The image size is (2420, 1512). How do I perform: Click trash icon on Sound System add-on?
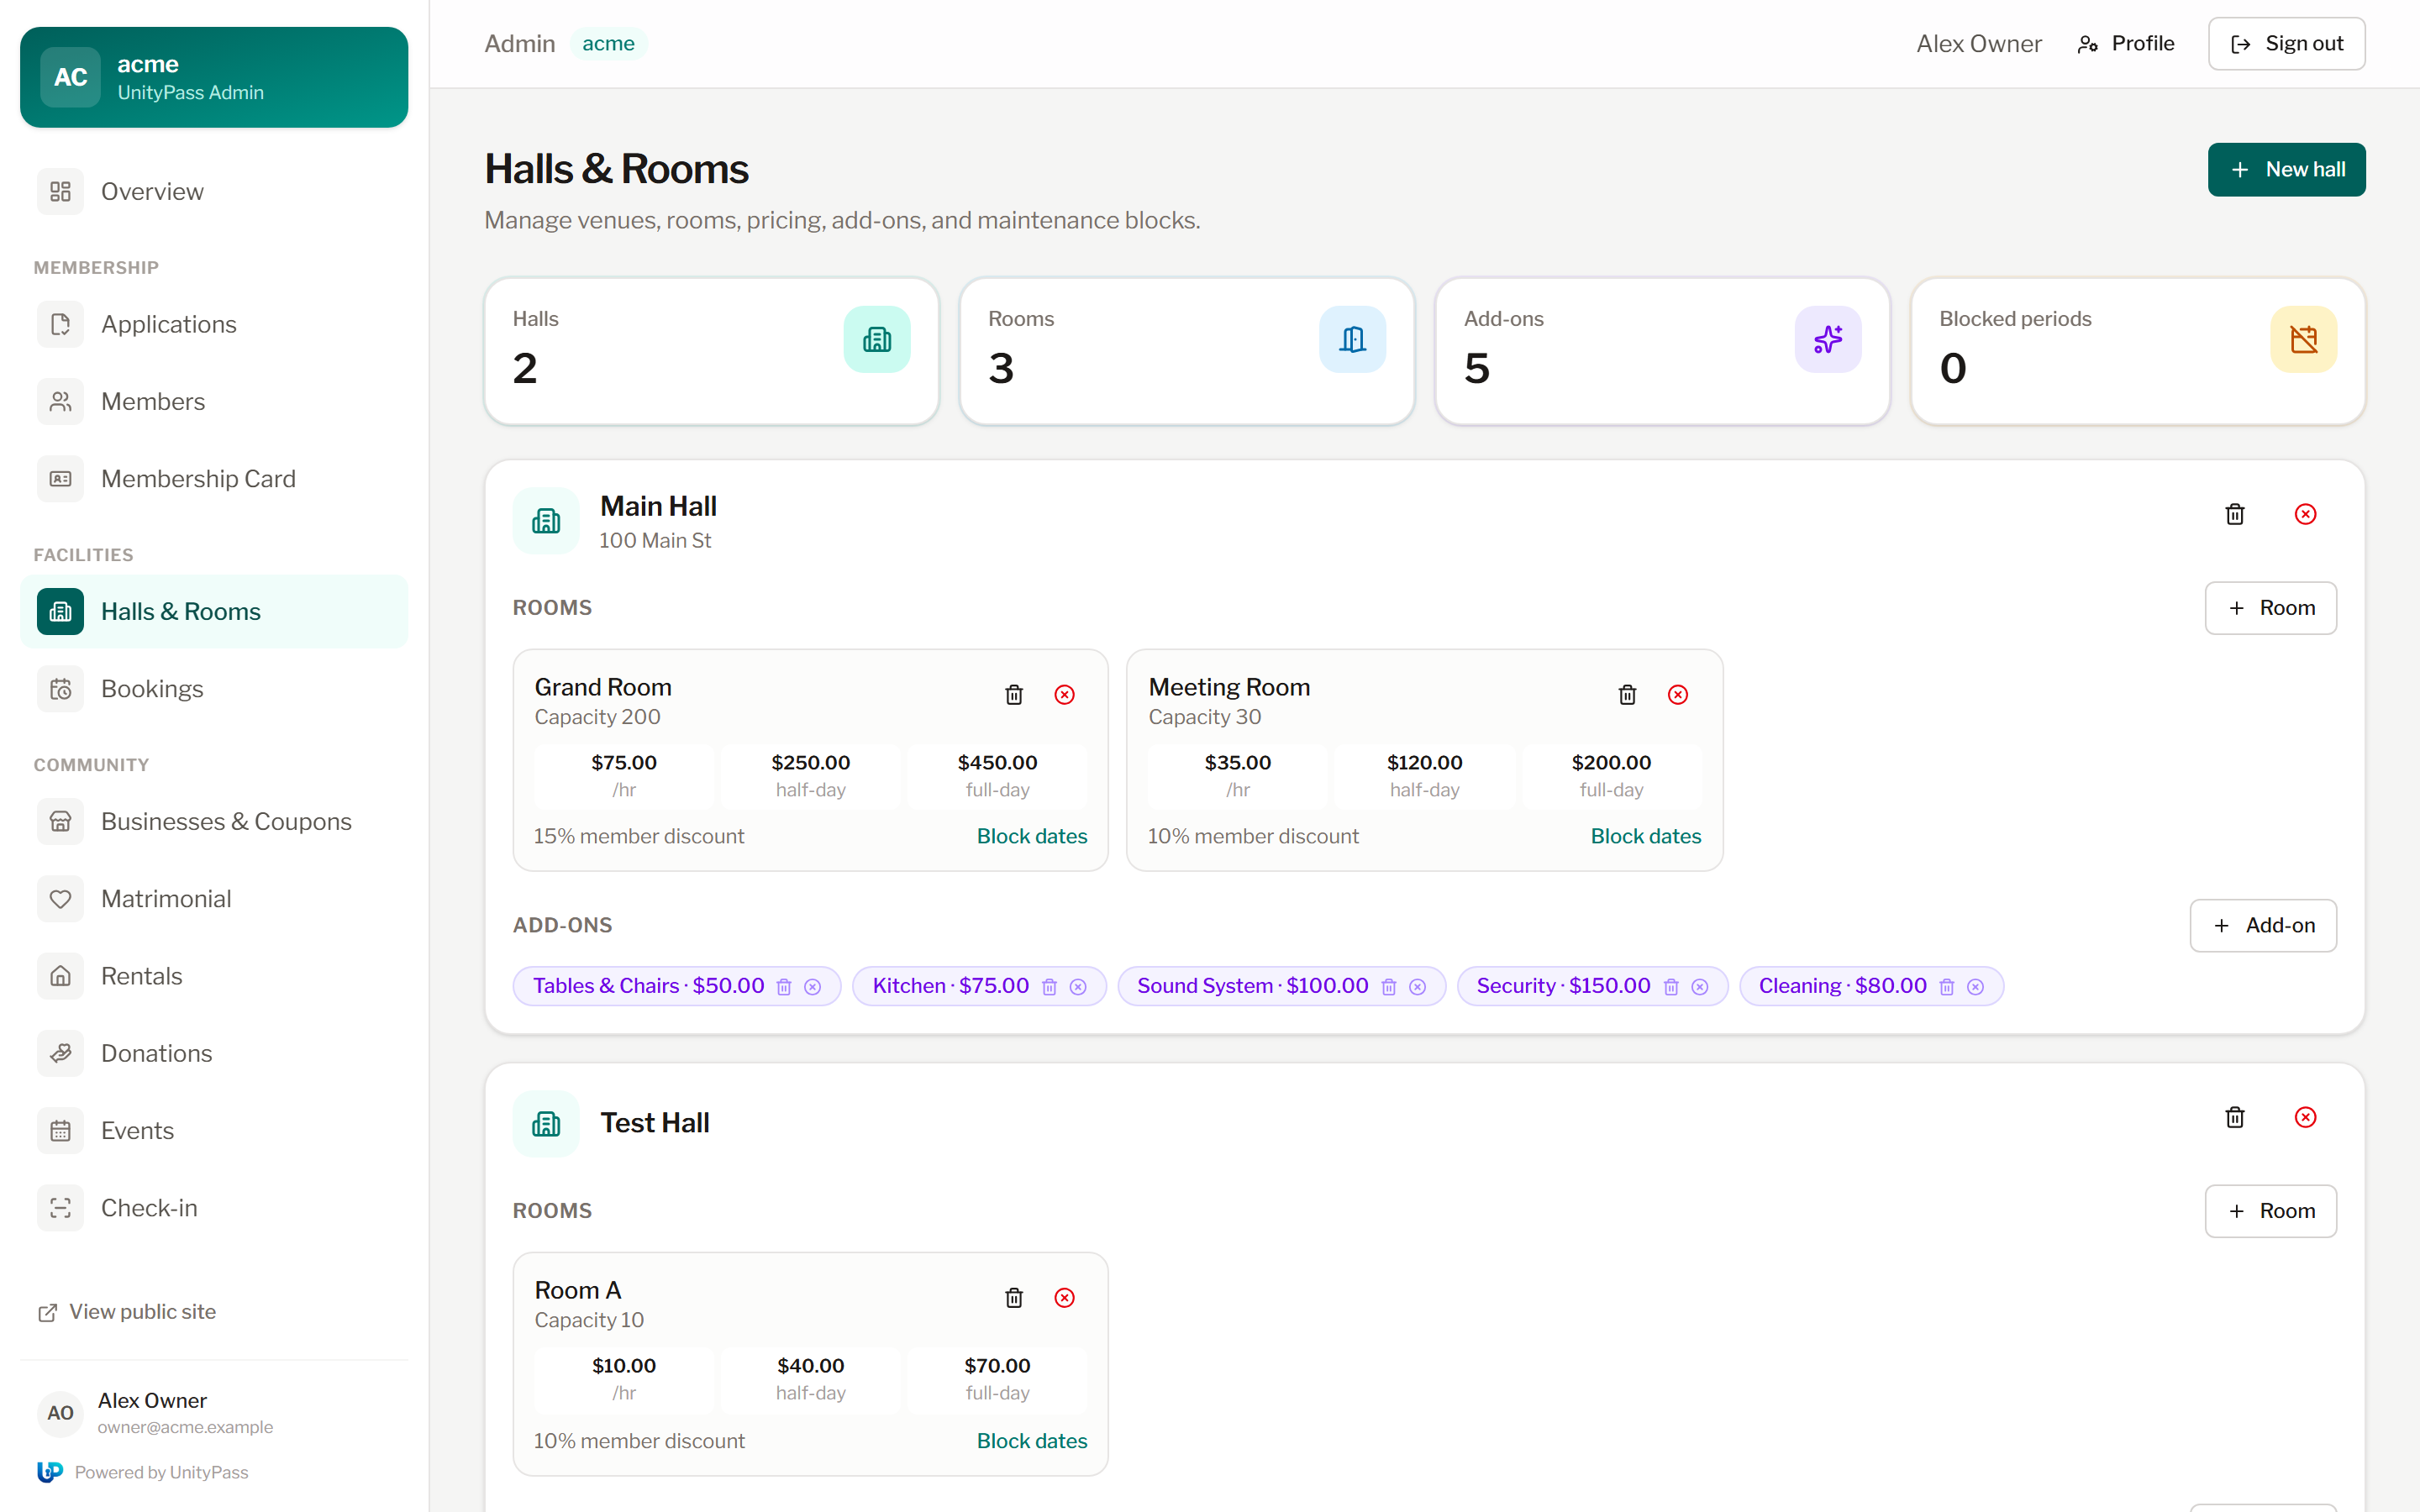click(x=1389, y=987)
